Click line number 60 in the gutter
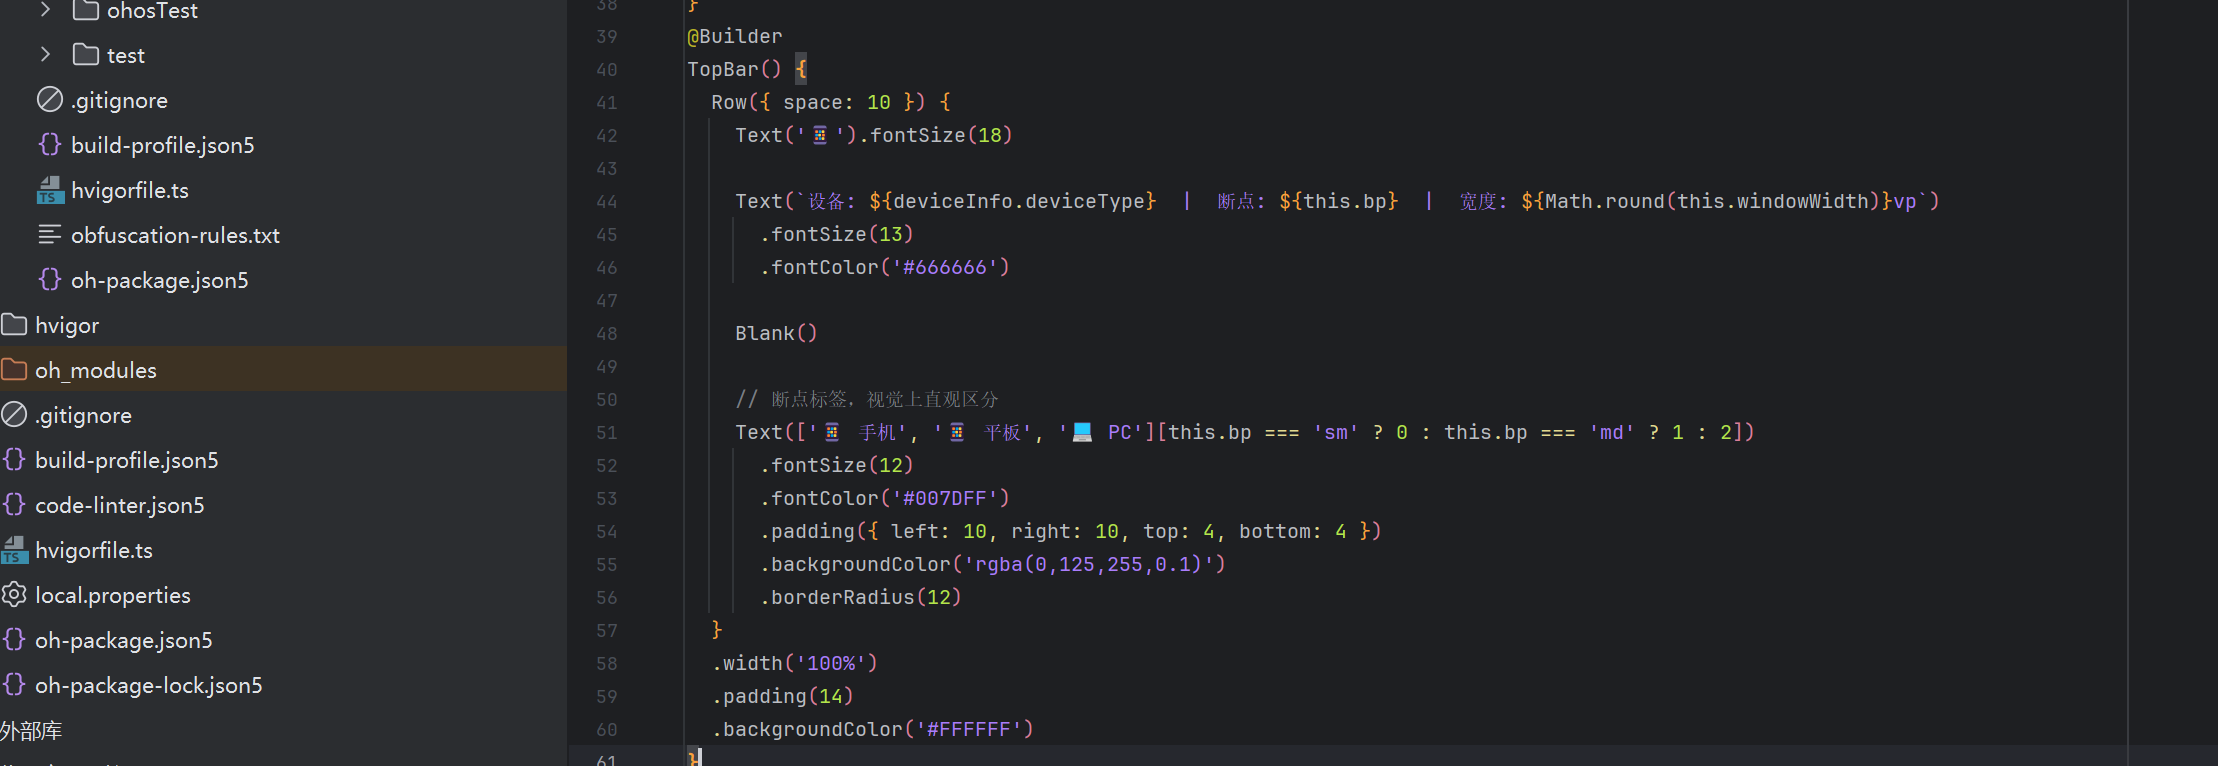Image resolution: width=2218 pixels, height=766 pixels. [x=607, y=730]
